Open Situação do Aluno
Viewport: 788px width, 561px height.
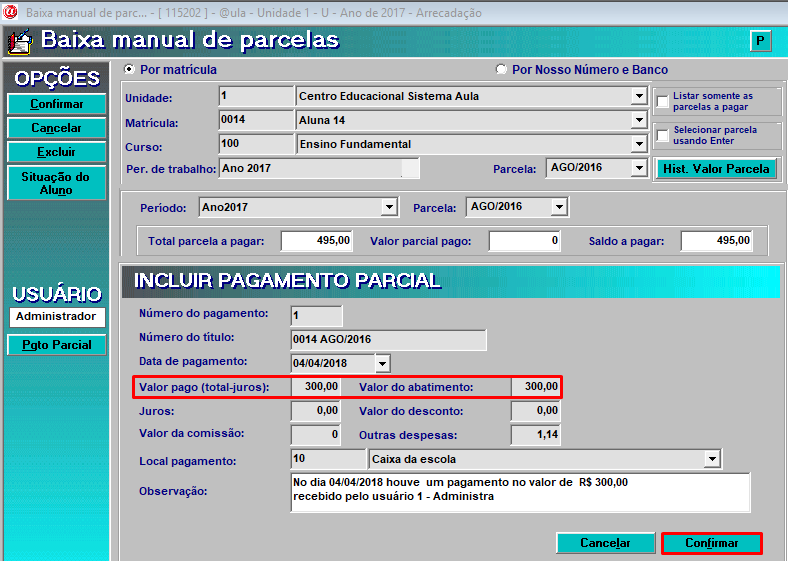(x=56, y=183)
